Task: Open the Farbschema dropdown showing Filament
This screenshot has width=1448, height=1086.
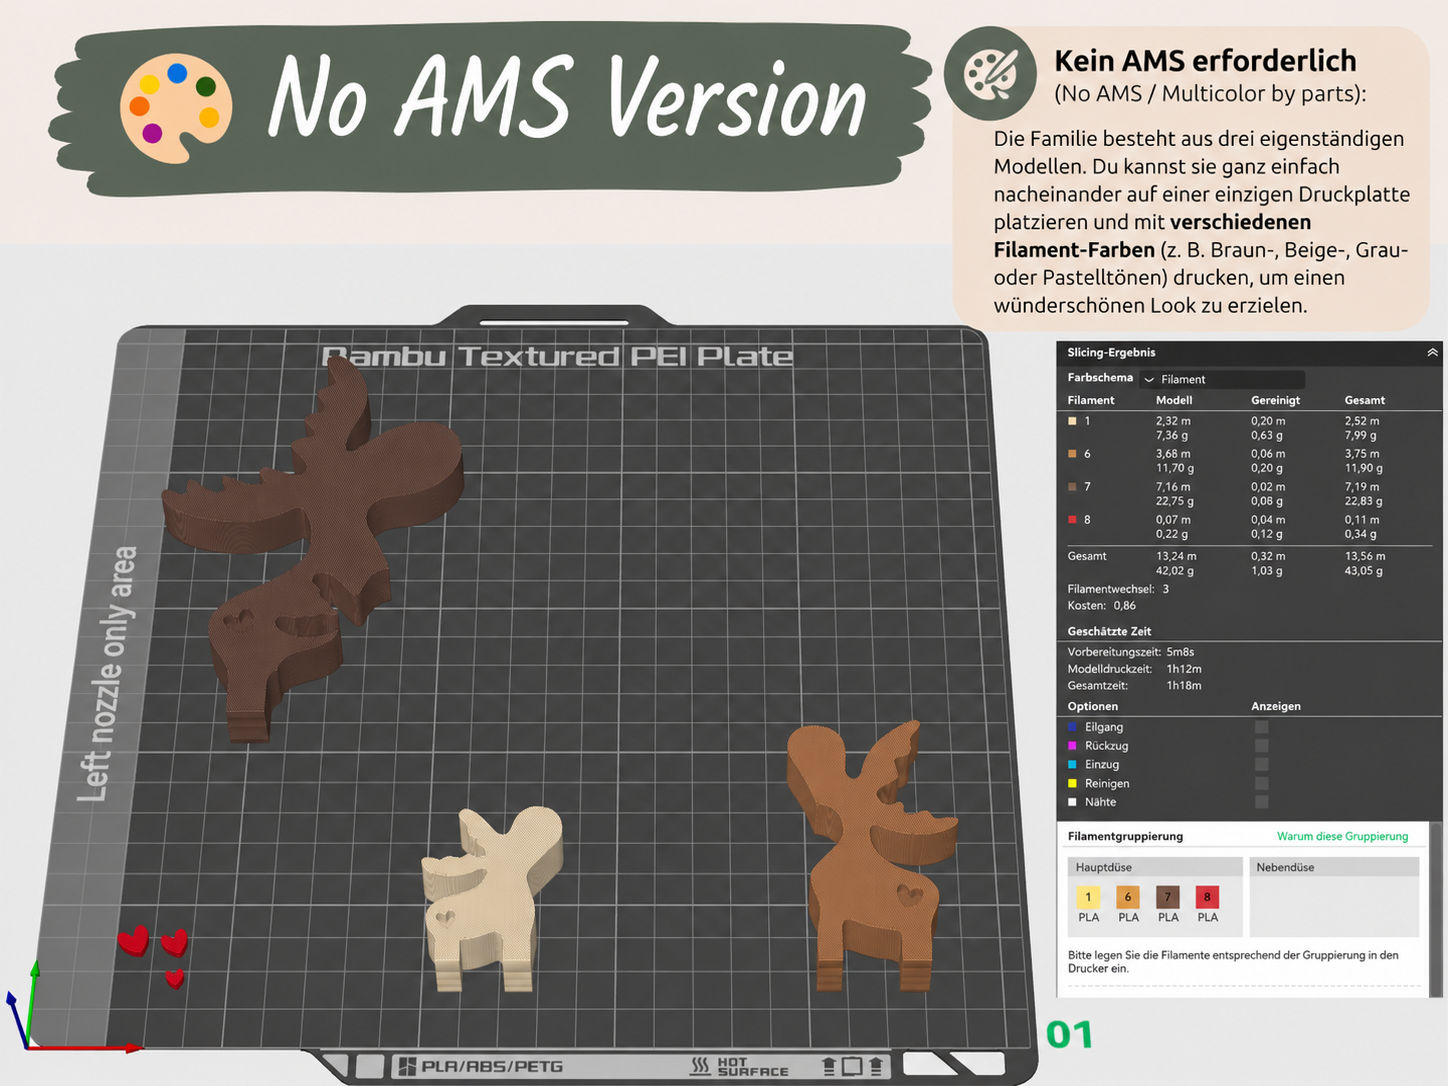Action: [x=1223, y=379]
